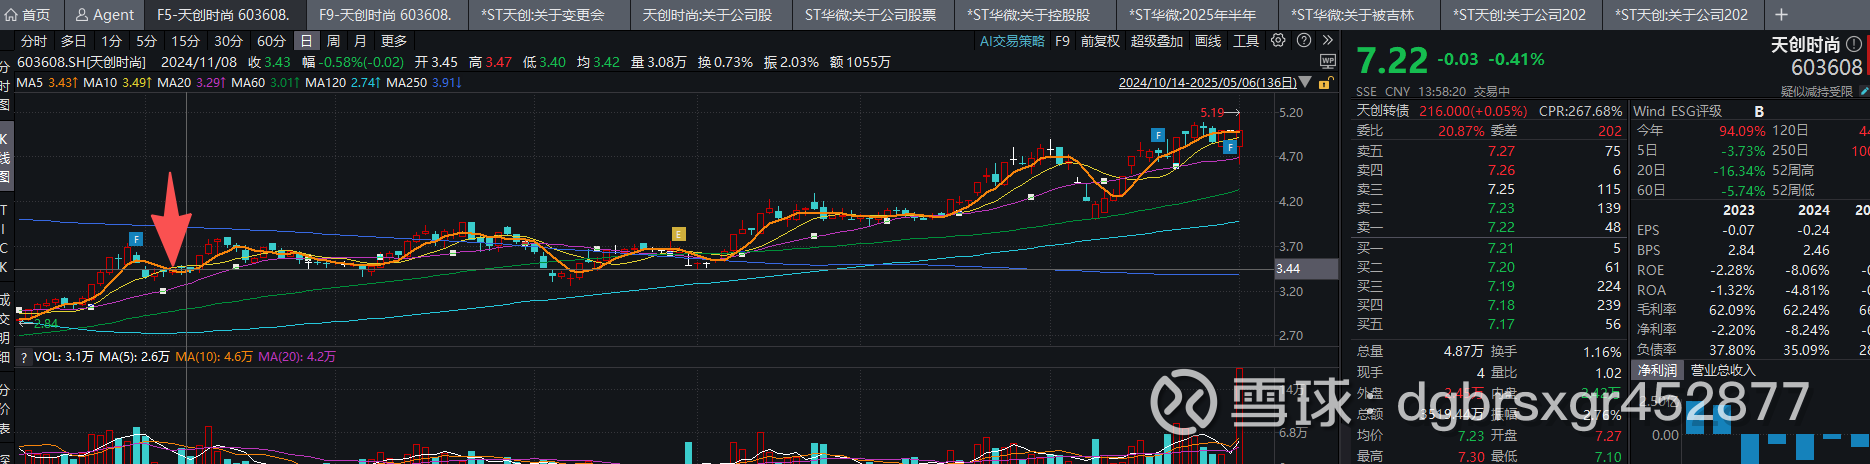The width and height of the screenshot is (1870, 464).
Task: Click edit pencil next to 疑似减持受限
Action: click(x=1862, y=91)
